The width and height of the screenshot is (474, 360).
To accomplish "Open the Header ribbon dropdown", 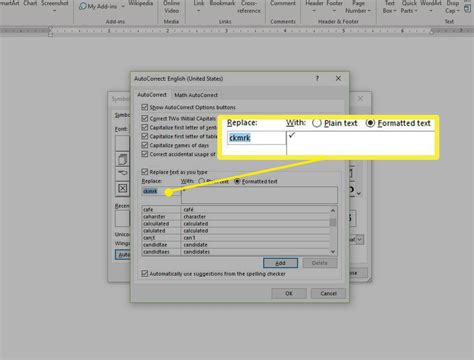I will click(314, 7).
